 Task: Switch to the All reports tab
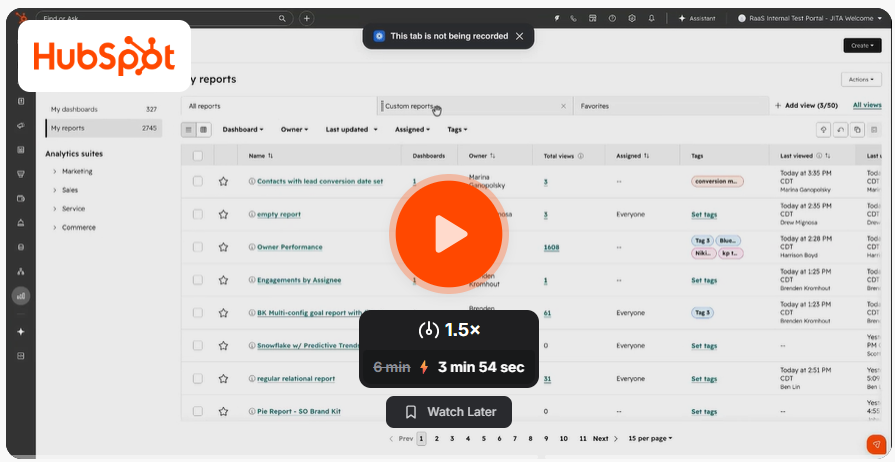(x=279, y=106)
